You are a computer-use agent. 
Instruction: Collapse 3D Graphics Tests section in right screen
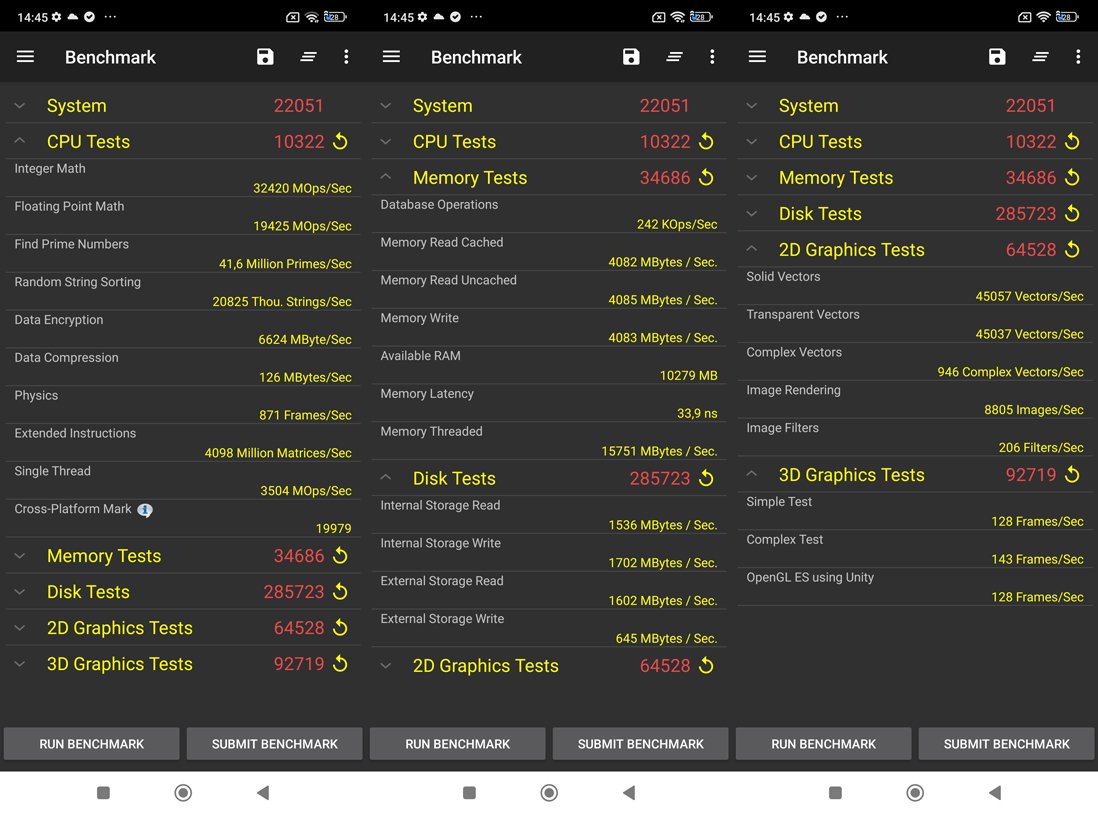click(751, 474)
